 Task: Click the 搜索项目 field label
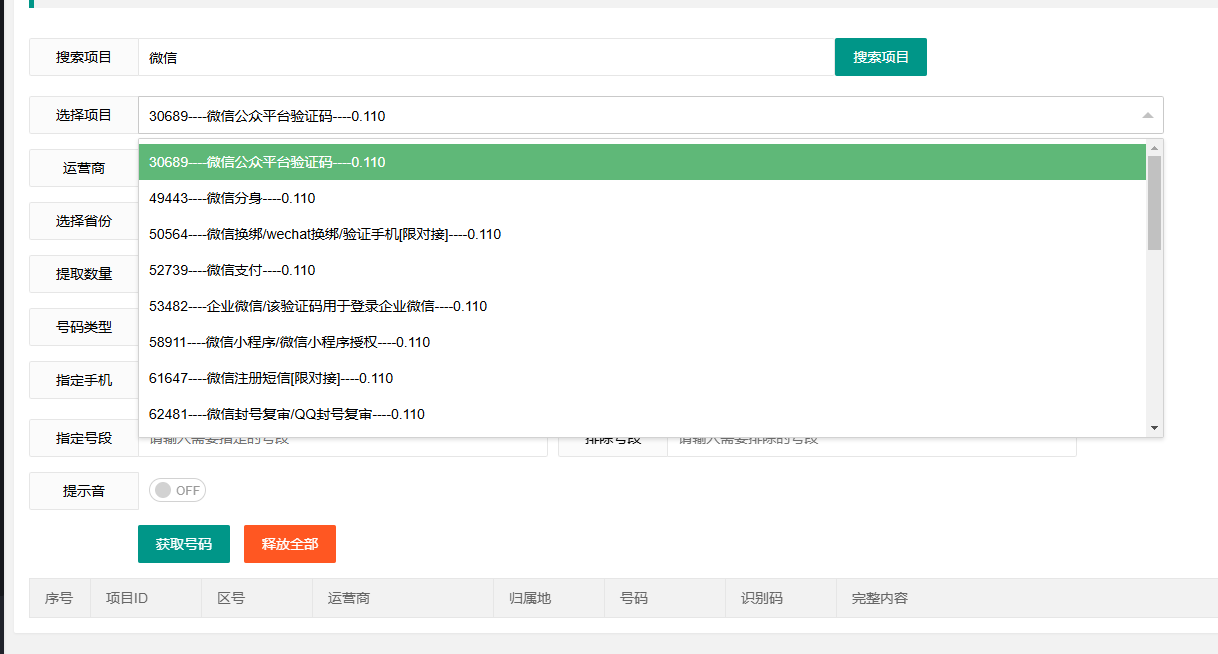coord(84,57)
